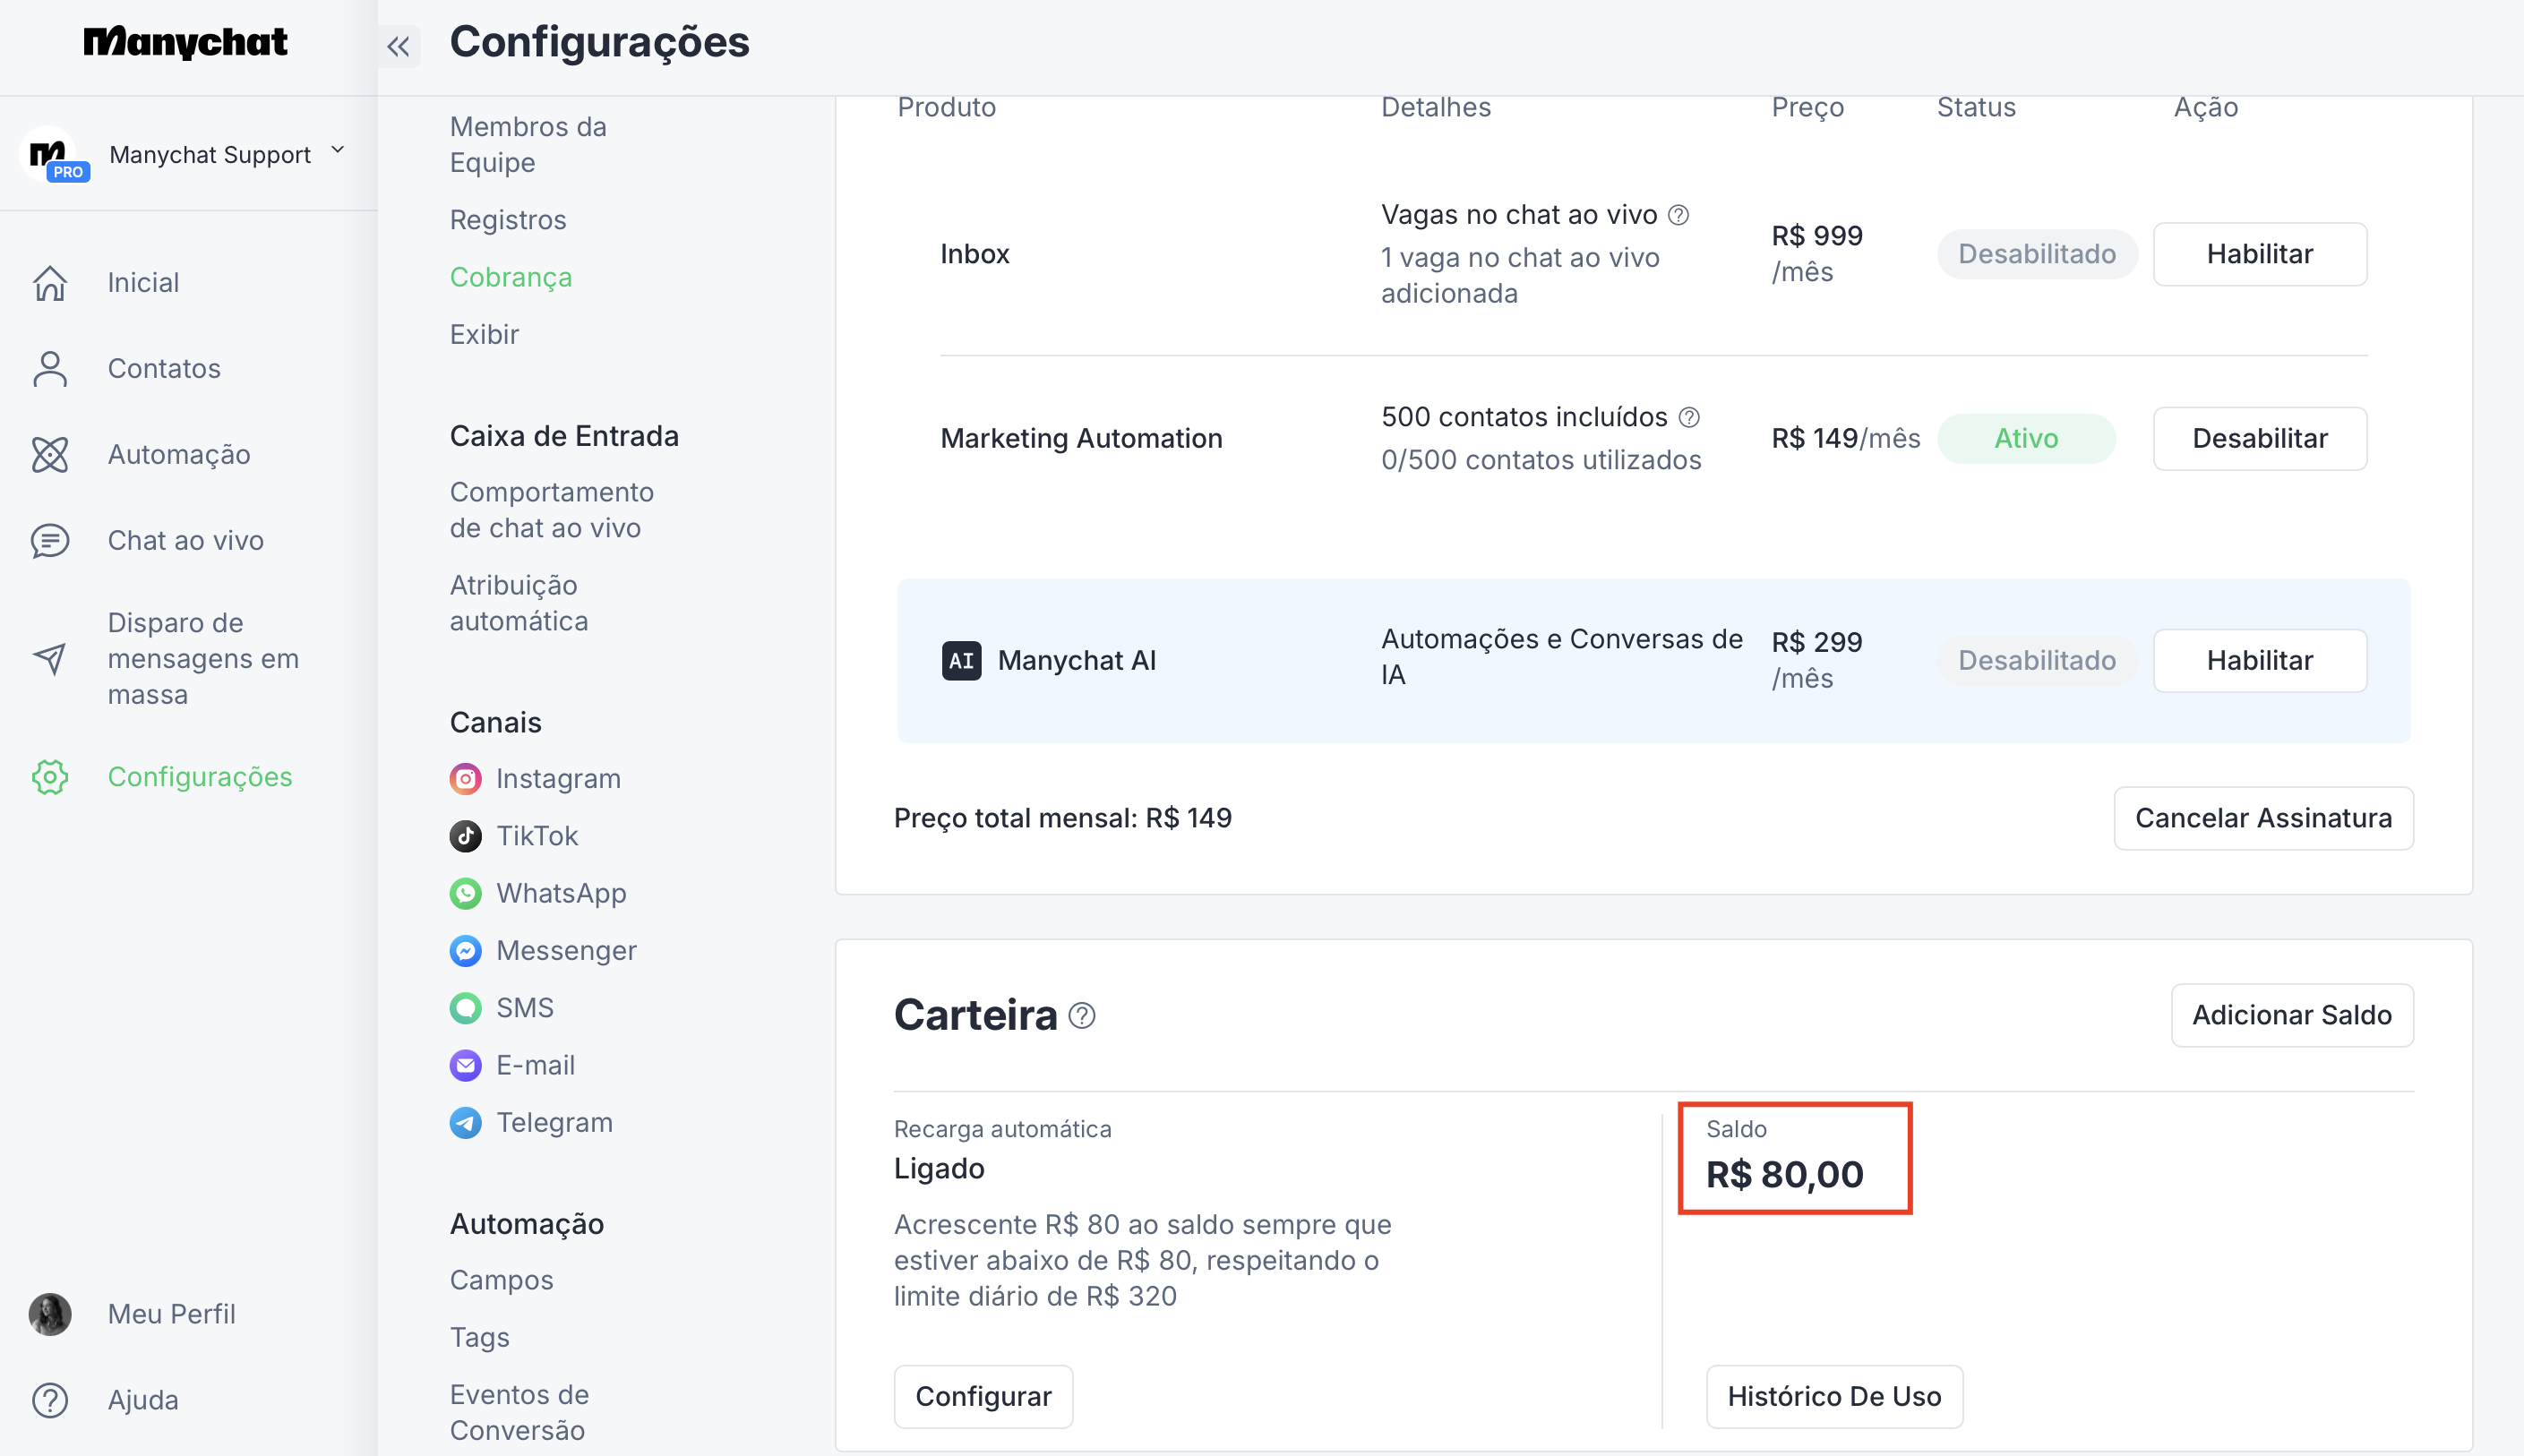Open Meu Perfil from the sidebar
The image size is (2524, 1456).
pos(170,1314)
